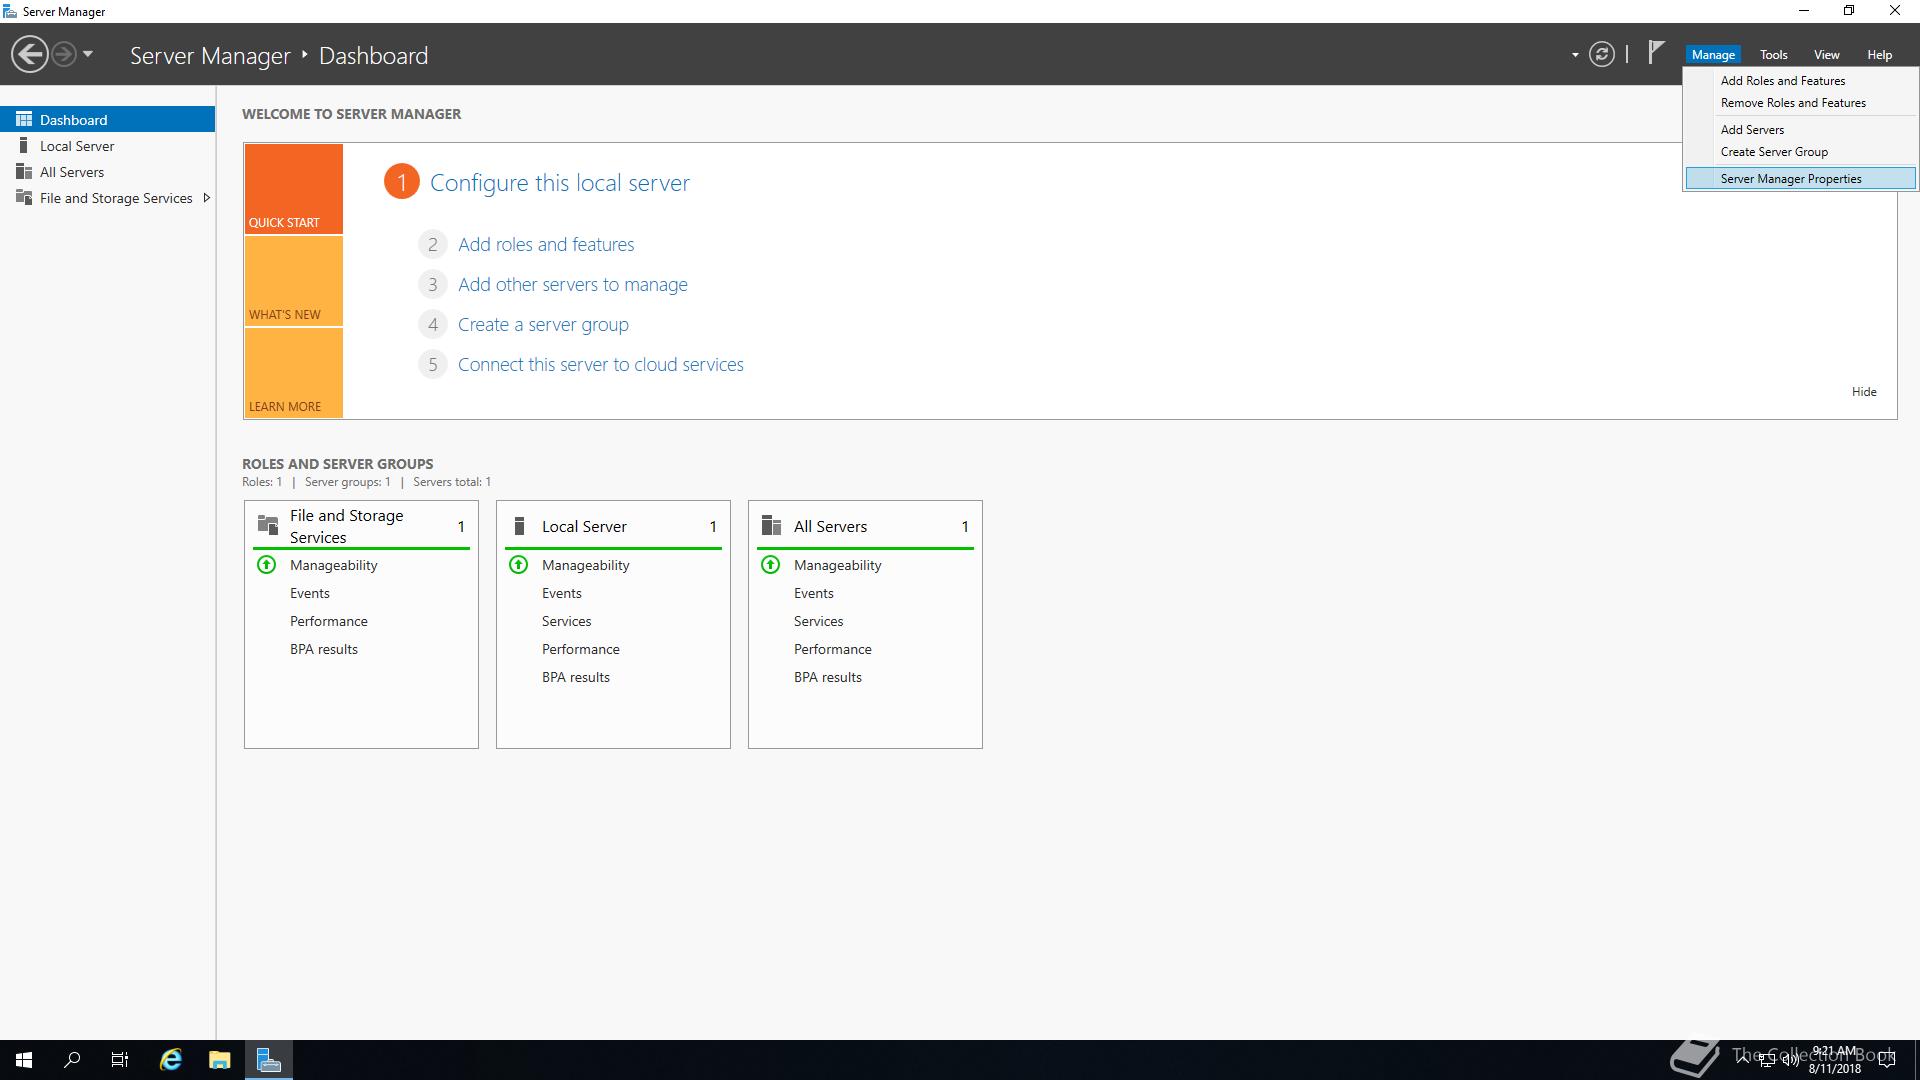Open BPA results in Local Server tile
Viewport: 1920px width, 1080px height.
pos(576,677)
